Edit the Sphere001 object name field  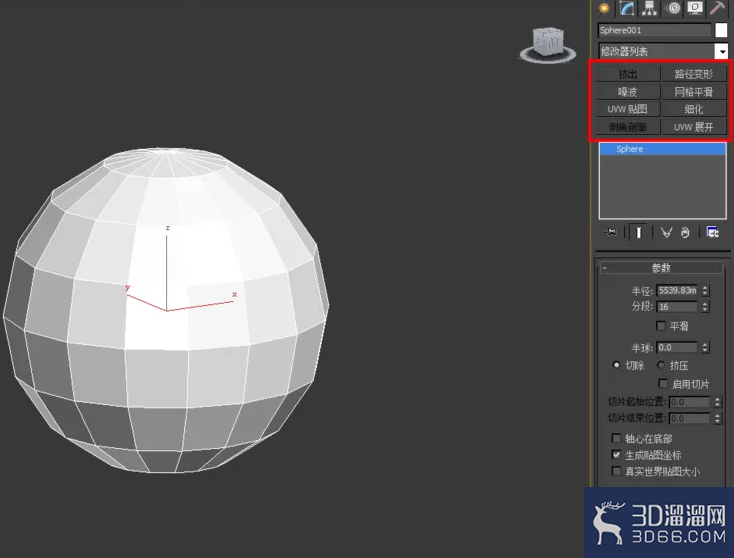tap(654, 30)
